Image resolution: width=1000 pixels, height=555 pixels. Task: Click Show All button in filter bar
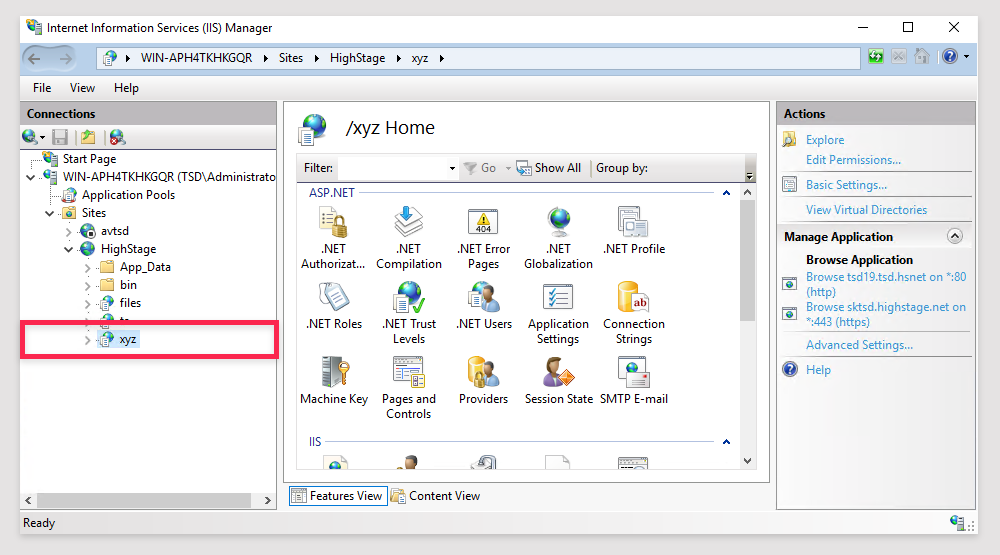tap(549, 168)
